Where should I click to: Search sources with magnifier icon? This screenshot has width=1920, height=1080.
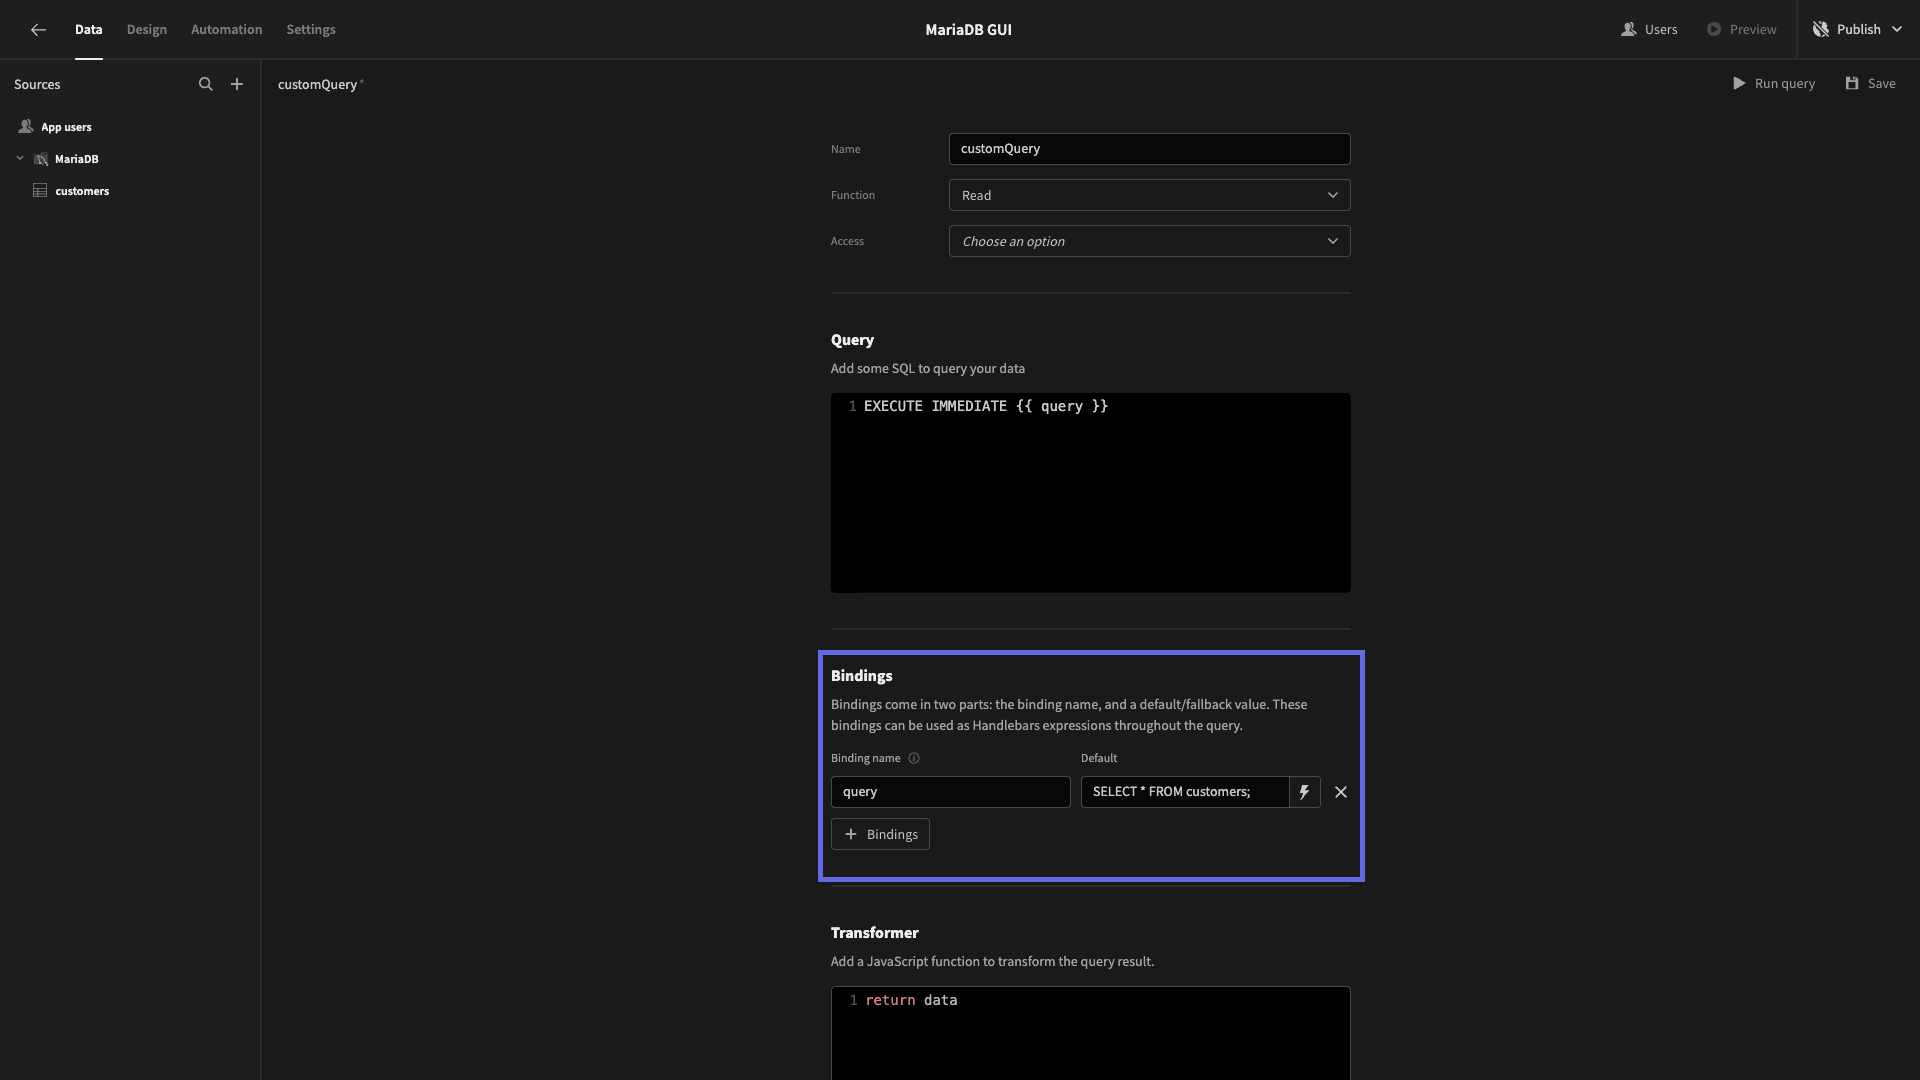point(206,84)
